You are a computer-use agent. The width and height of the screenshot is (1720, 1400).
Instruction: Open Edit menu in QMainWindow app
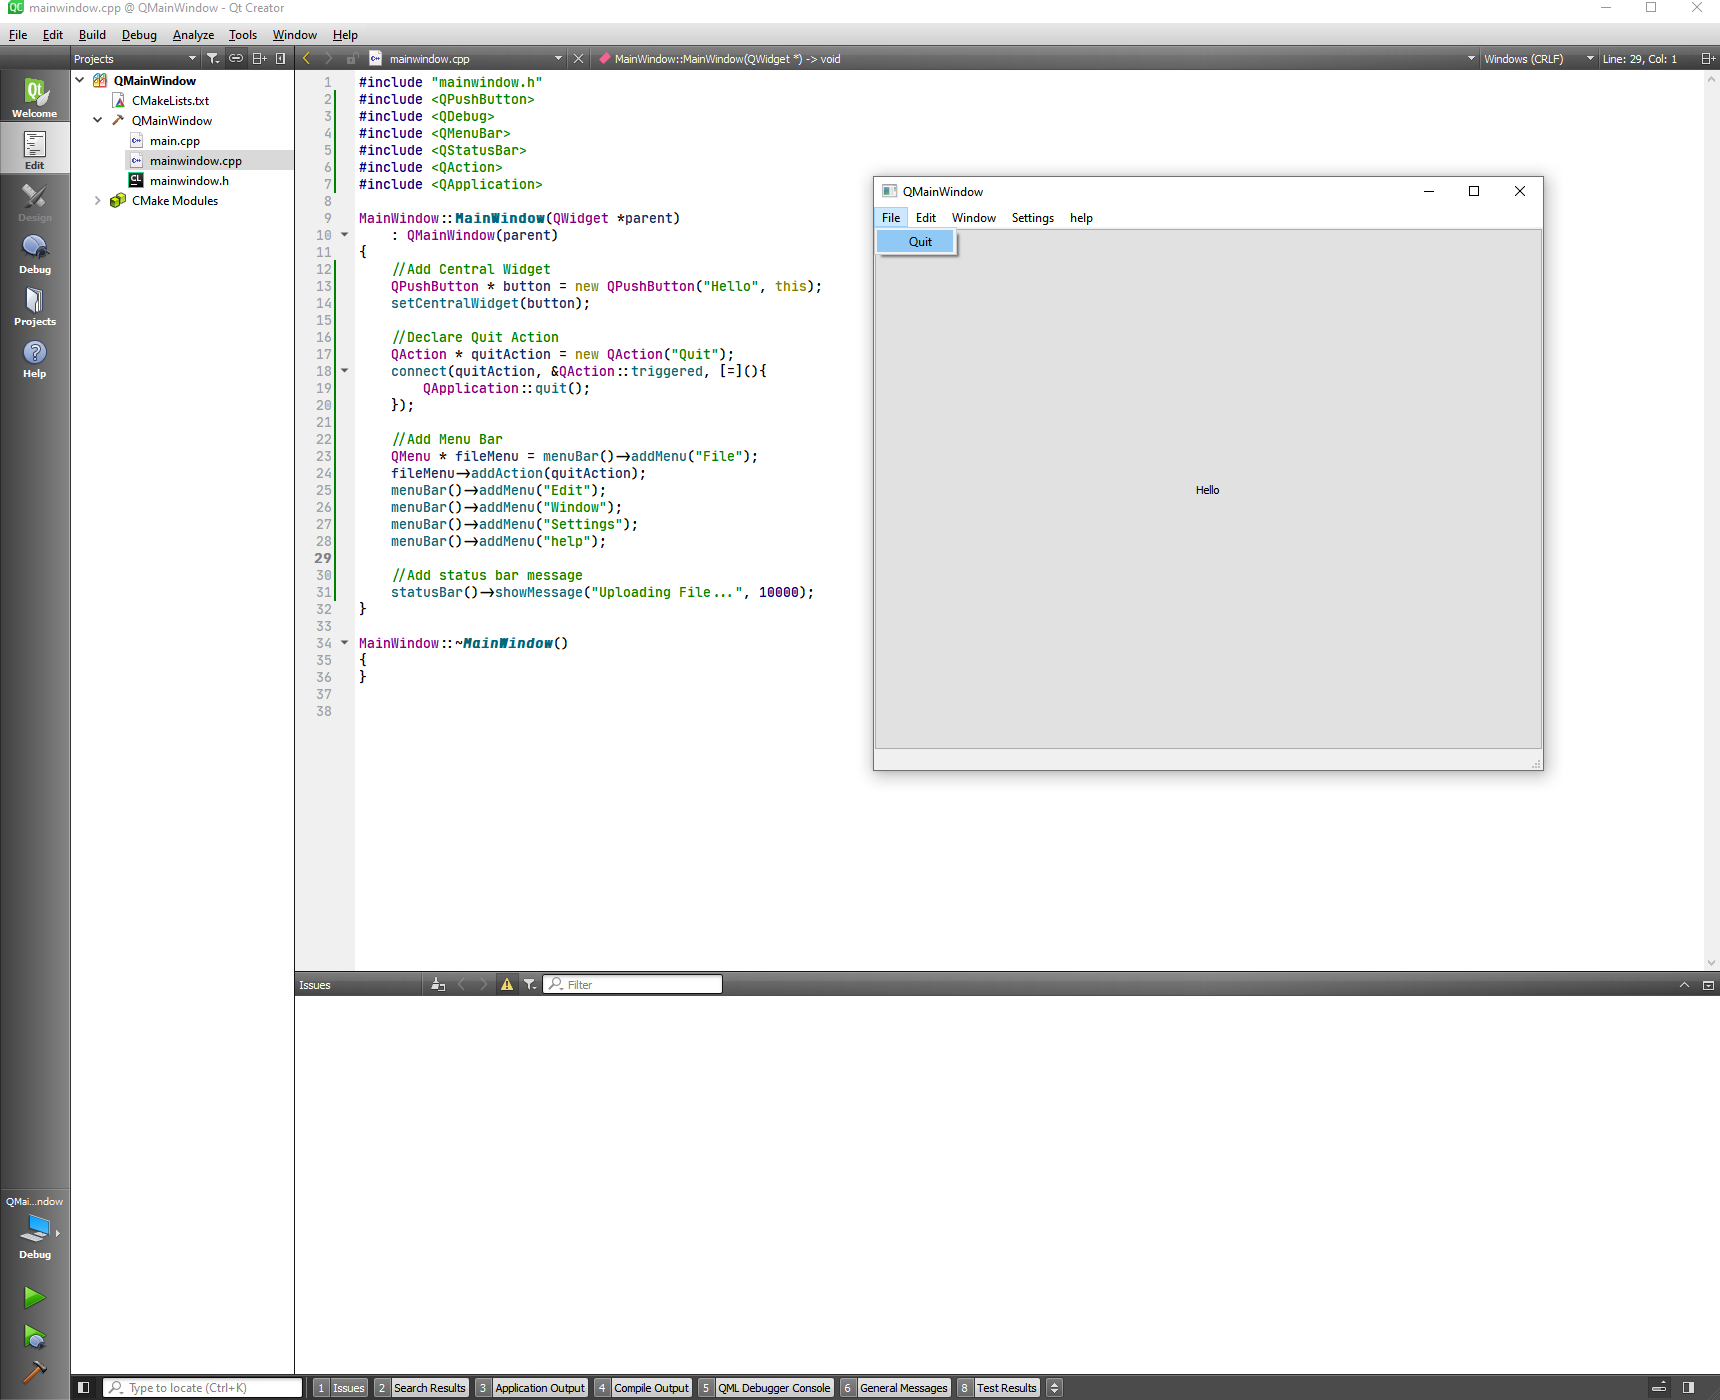point(926,218)
